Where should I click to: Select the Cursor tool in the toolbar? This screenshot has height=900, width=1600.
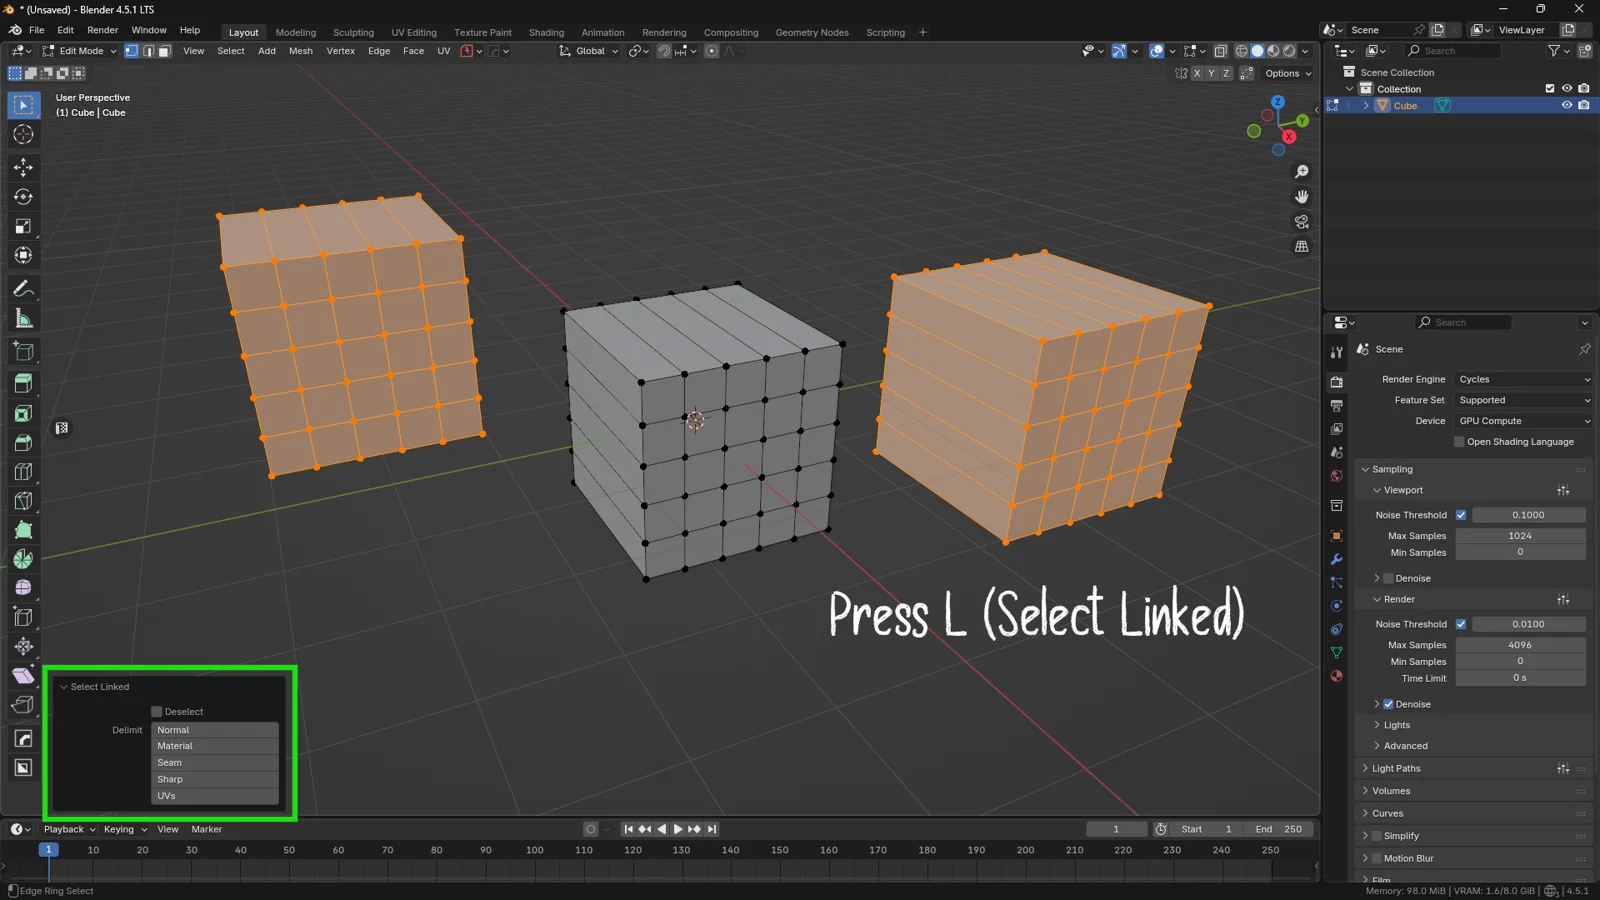coord(23,135)
